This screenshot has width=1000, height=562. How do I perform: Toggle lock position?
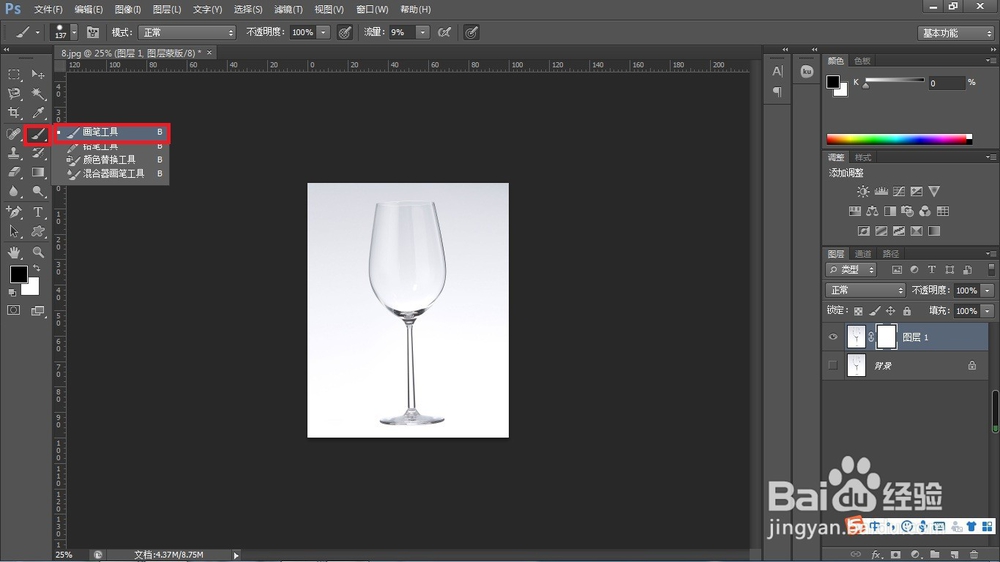[891, 311]
